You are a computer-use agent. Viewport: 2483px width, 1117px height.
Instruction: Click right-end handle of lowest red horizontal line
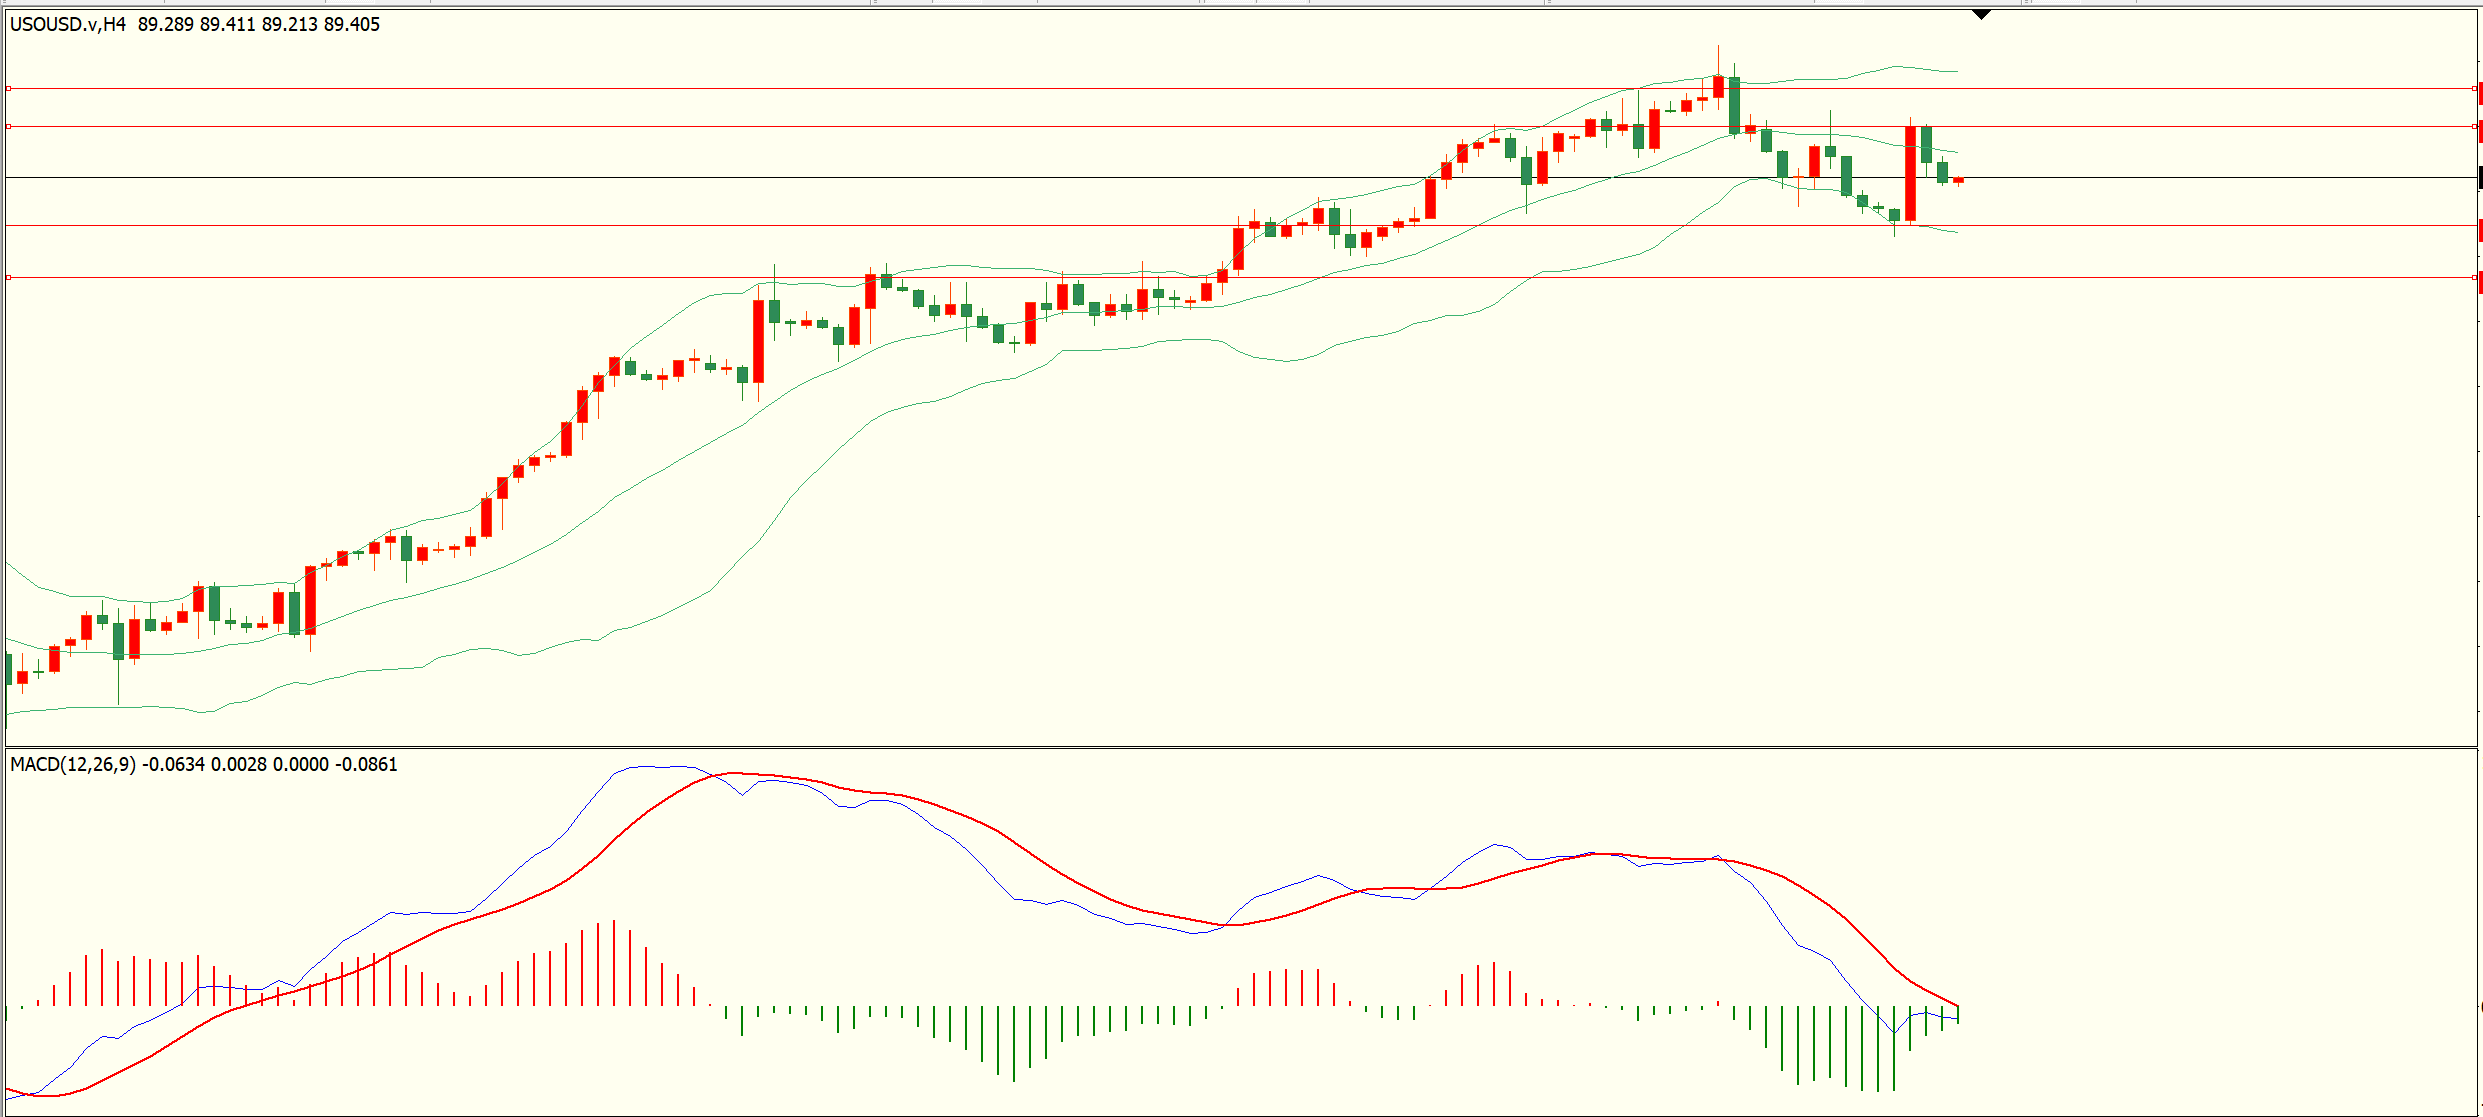tap(2475, 277)
